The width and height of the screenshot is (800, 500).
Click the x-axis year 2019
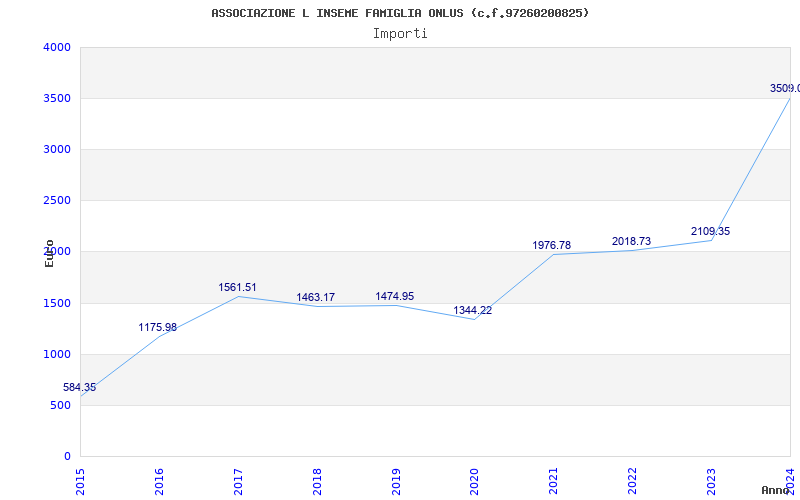click(x=396, y=481)
